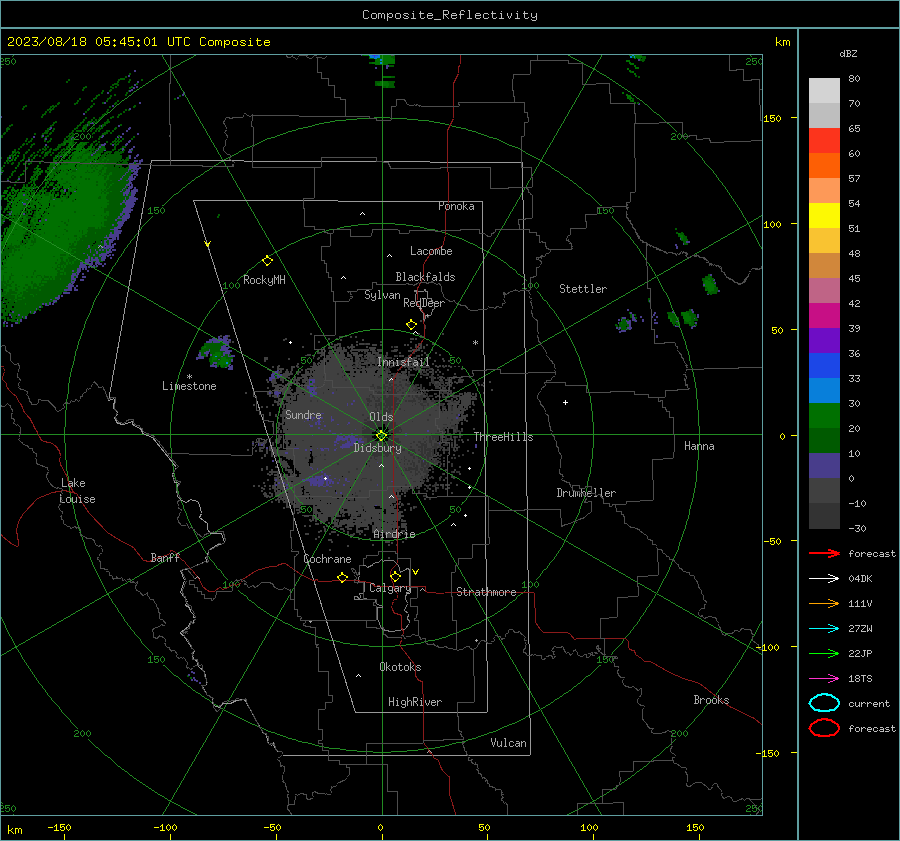The image size is (900, 841).
Task: Click the Airdrie city label
Action: (x=394, y=534)
